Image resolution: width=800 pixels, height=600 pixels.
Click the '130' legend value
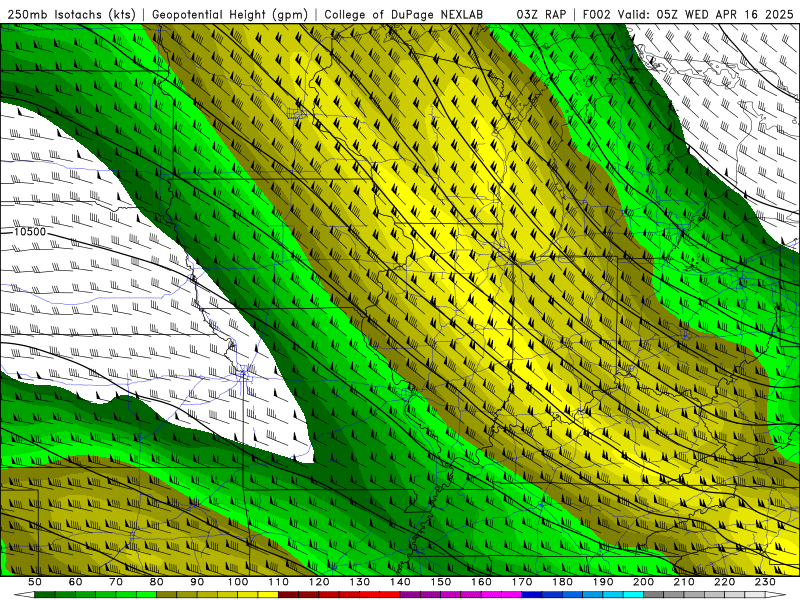click(360, 582)
